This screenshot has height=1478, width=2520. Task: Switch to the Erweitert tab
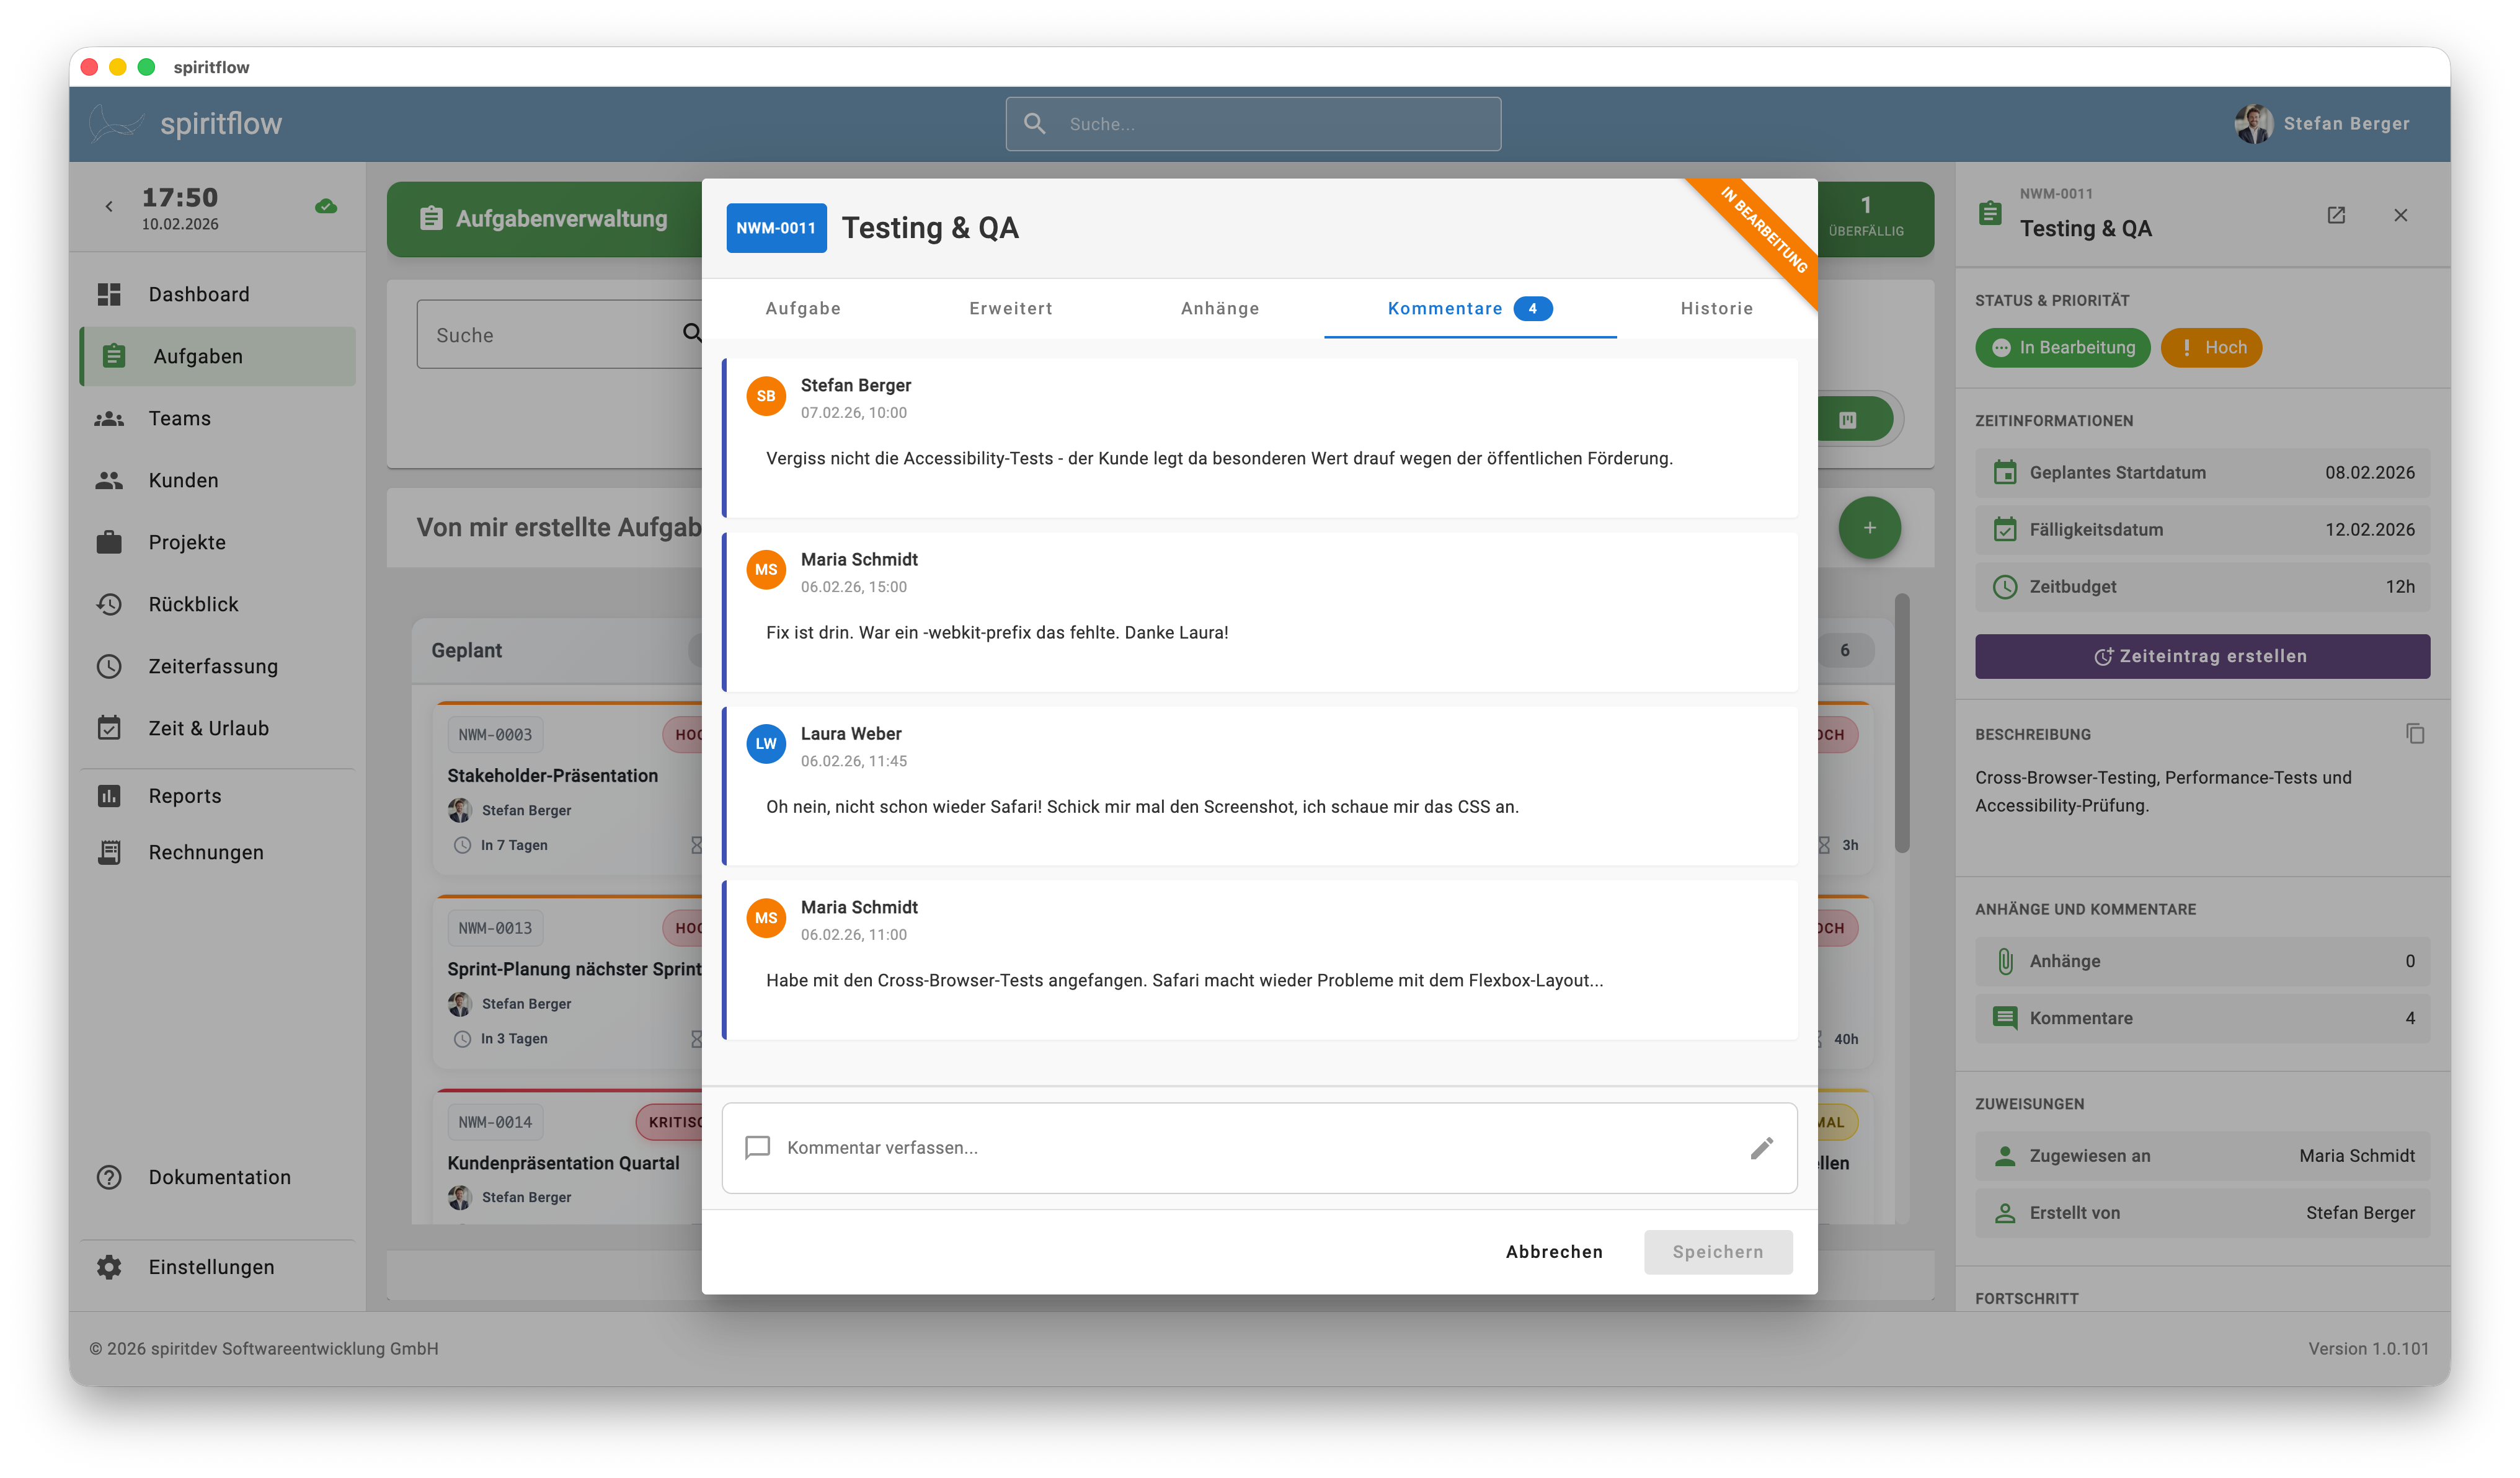click(1010, 309)
